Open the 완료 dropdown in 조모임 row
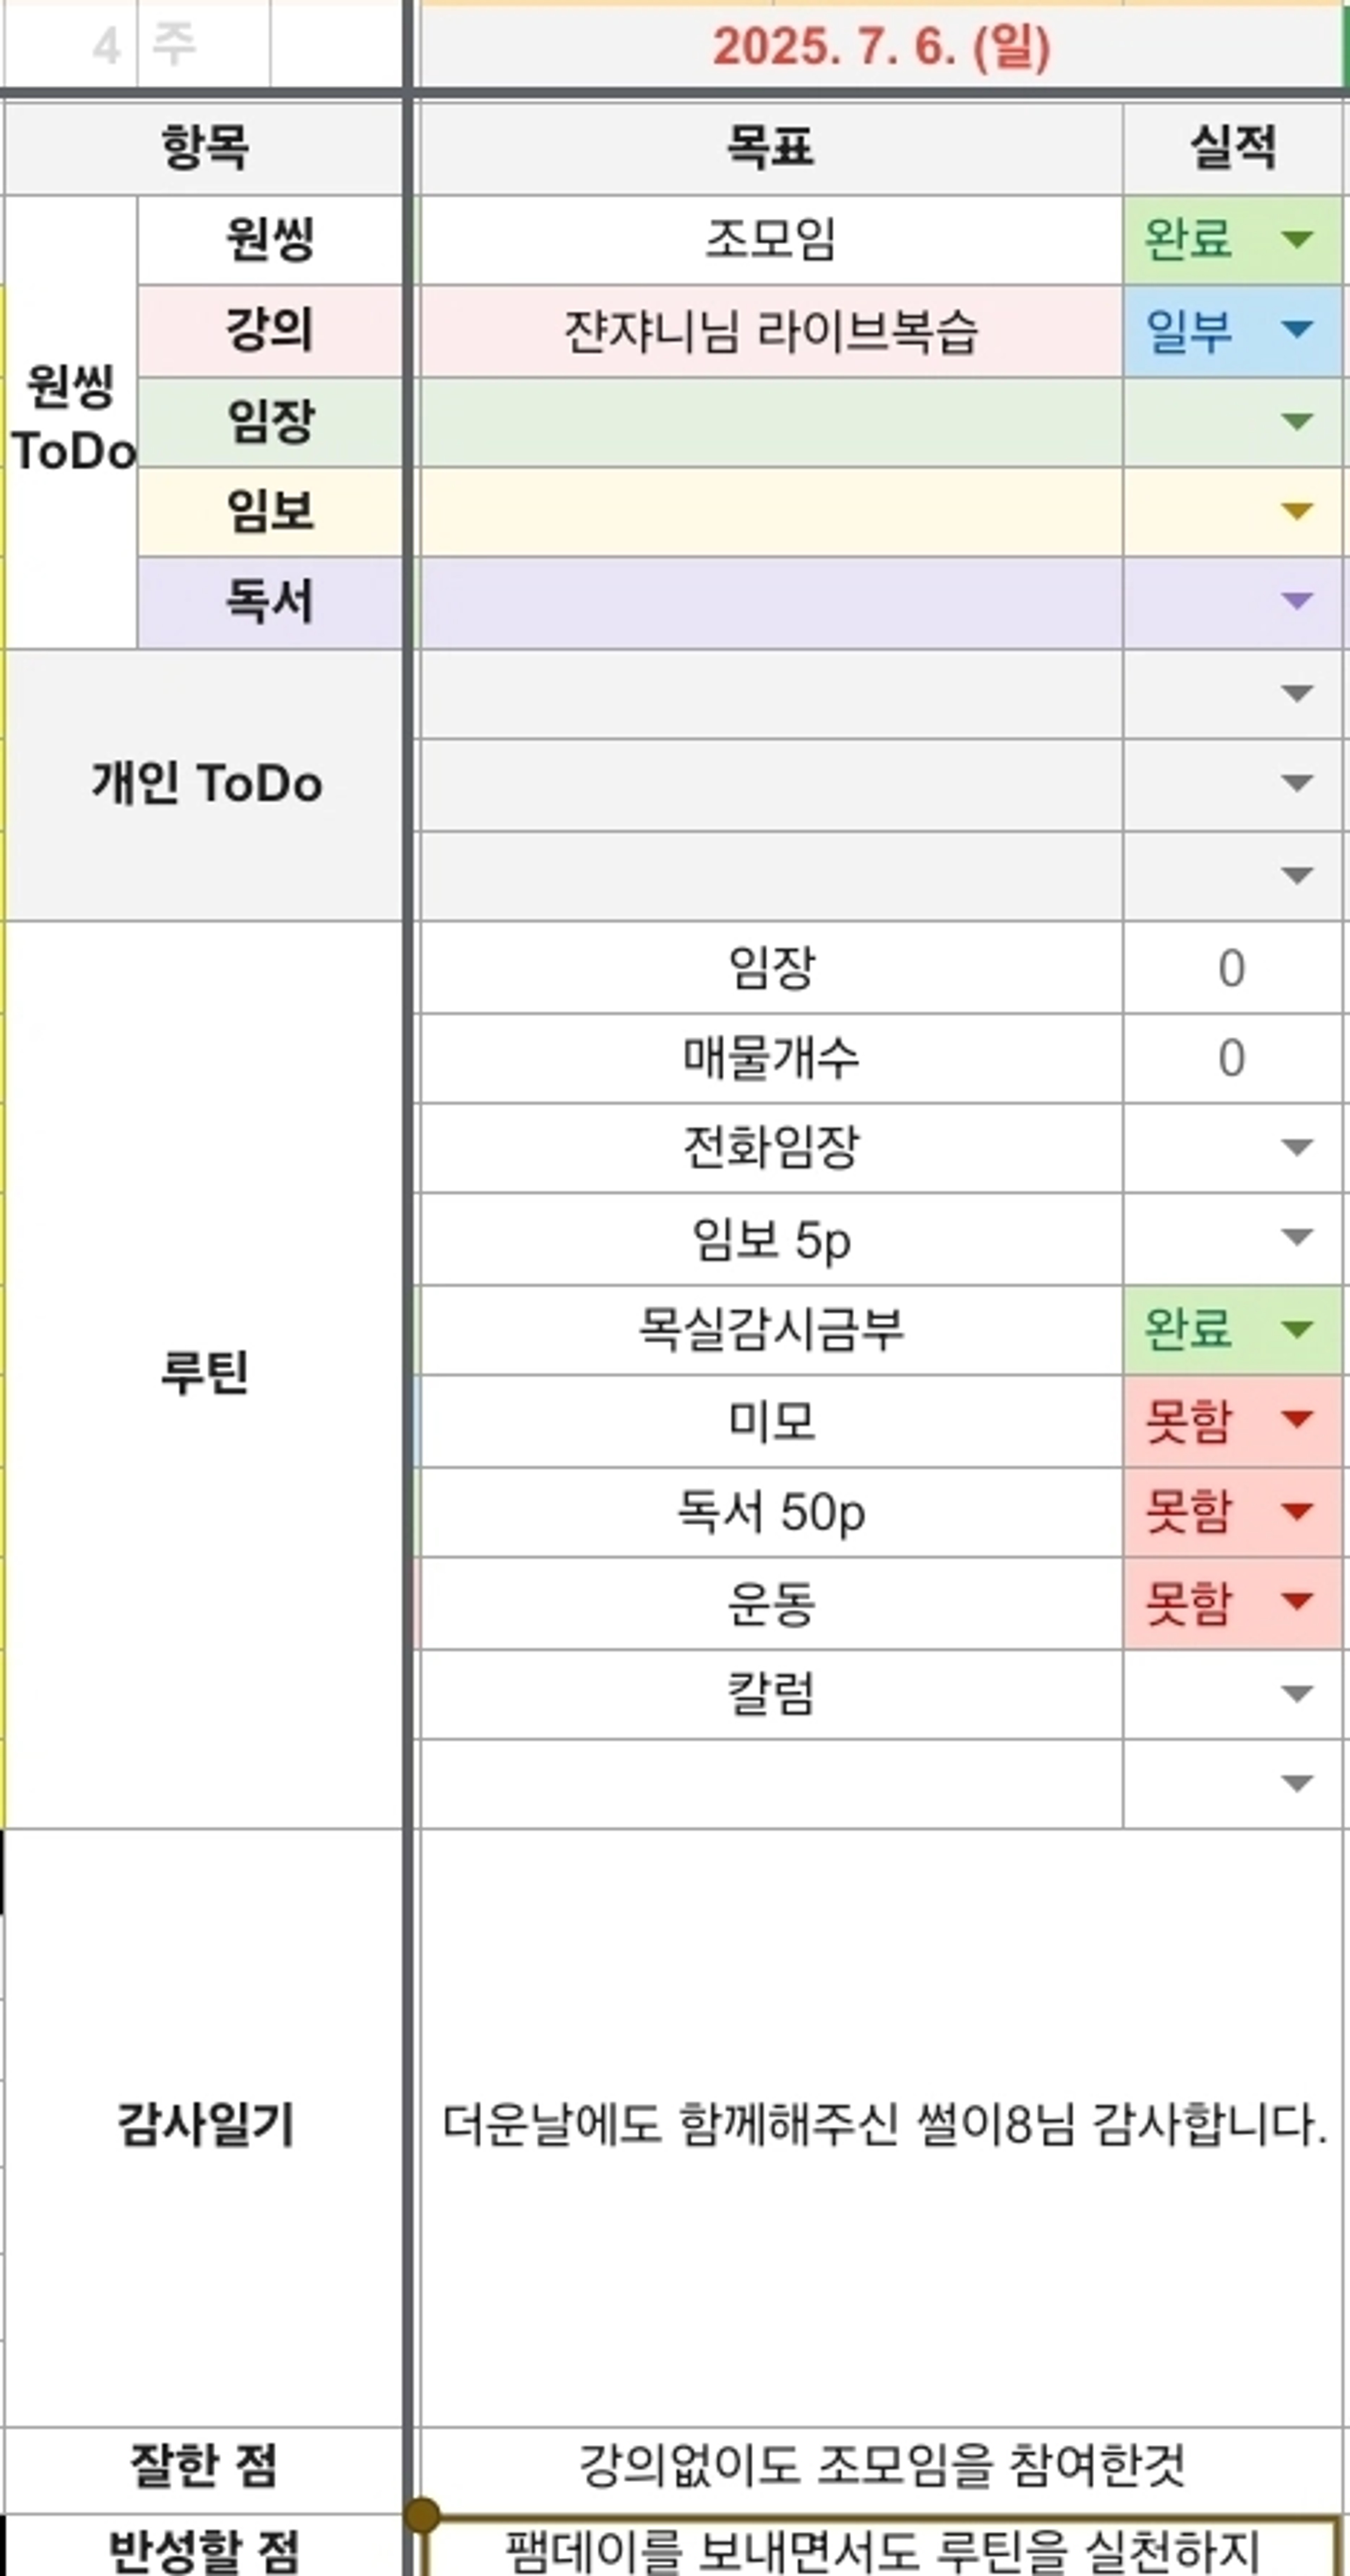This screenshot has height=2576, width=1350. coord(1296,239)
